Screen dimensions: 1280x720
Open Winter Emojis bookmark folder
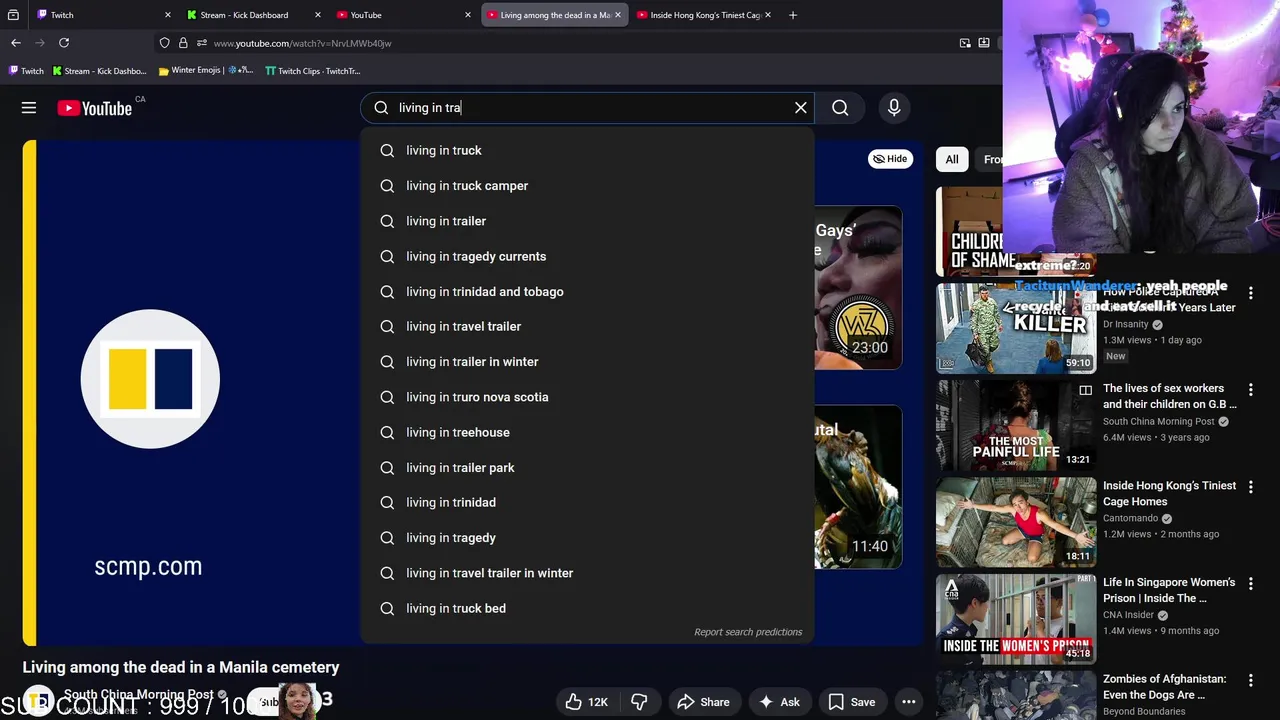[x=205, y=71]
